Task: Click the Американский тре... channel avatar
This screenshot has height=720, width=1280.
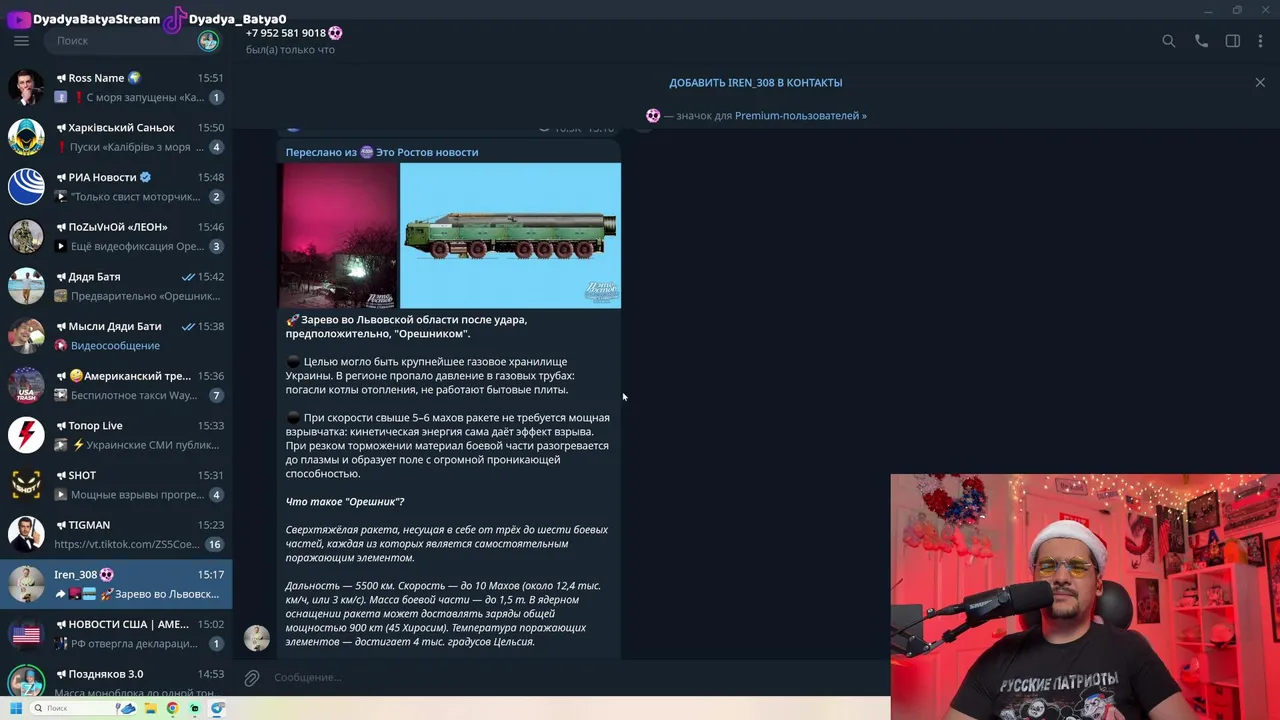Action: pos(27,385)
